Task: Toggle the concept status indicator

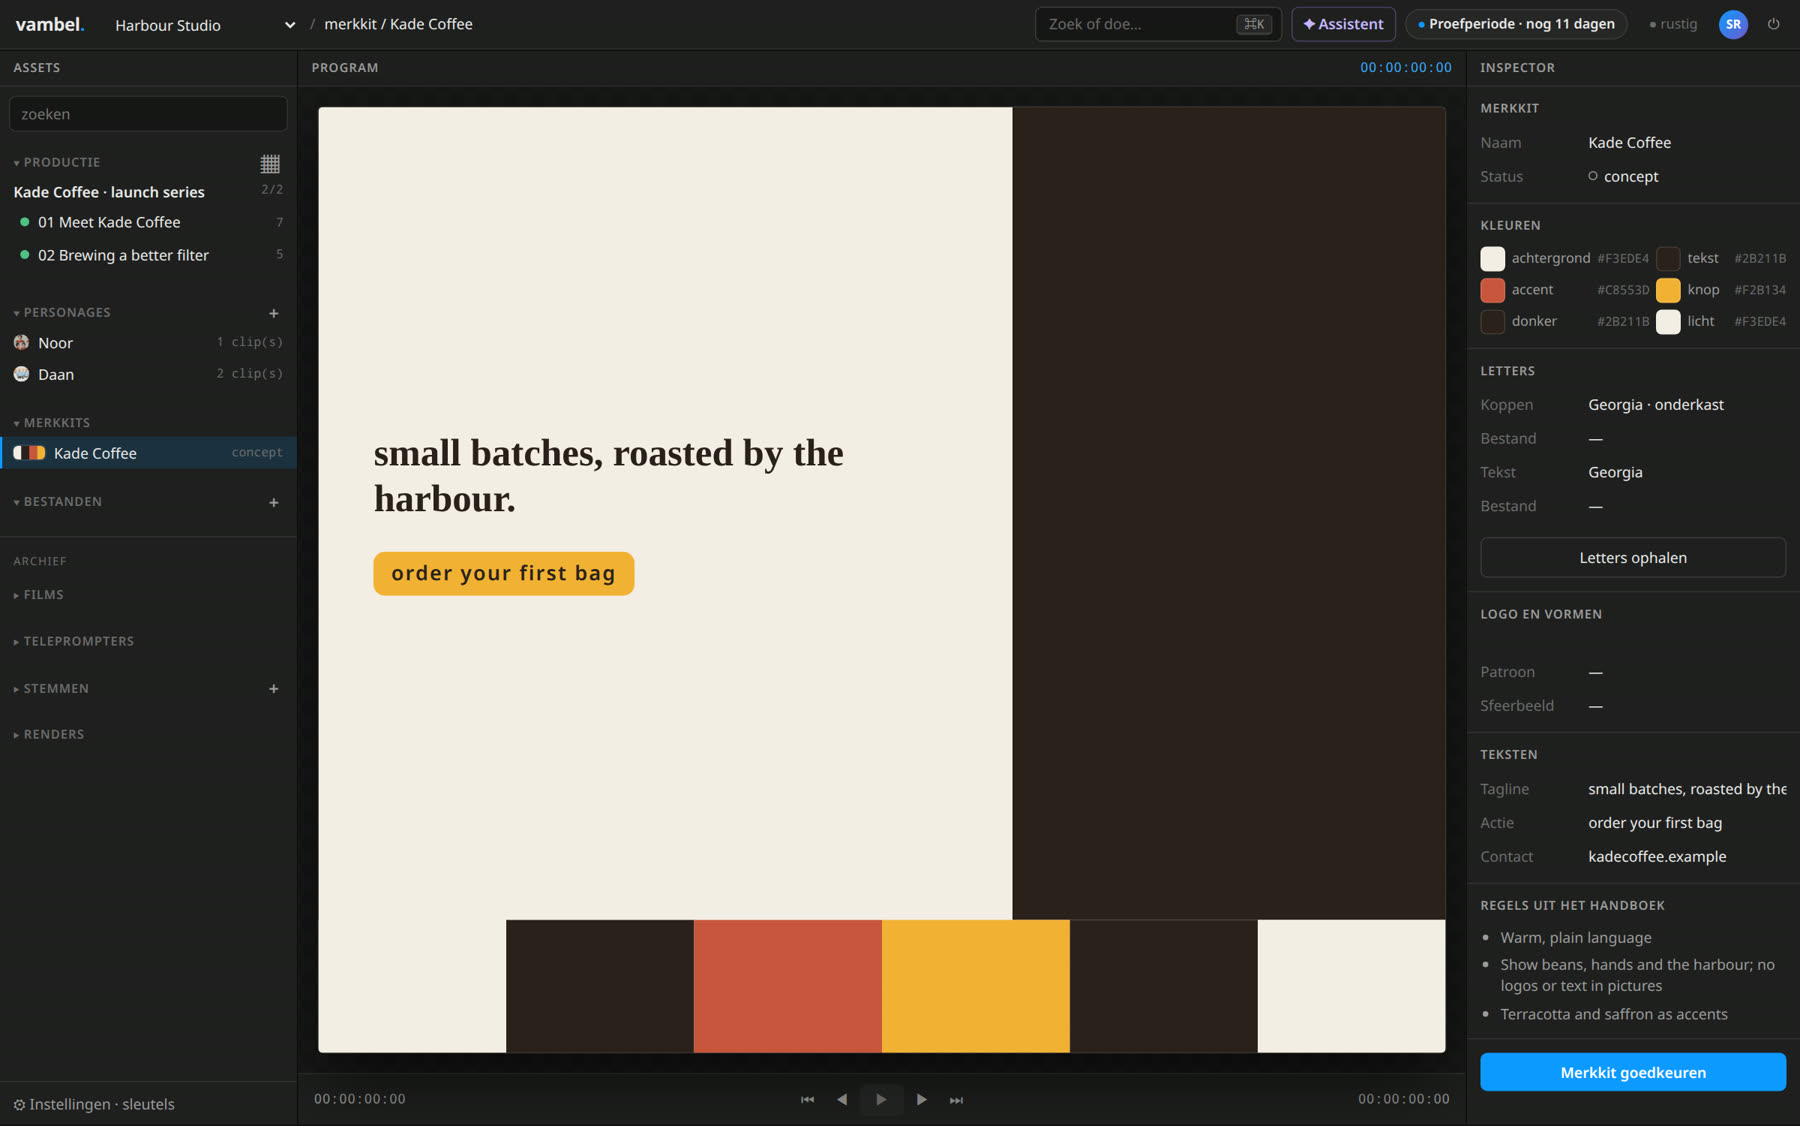Action: coord(1593,176)
